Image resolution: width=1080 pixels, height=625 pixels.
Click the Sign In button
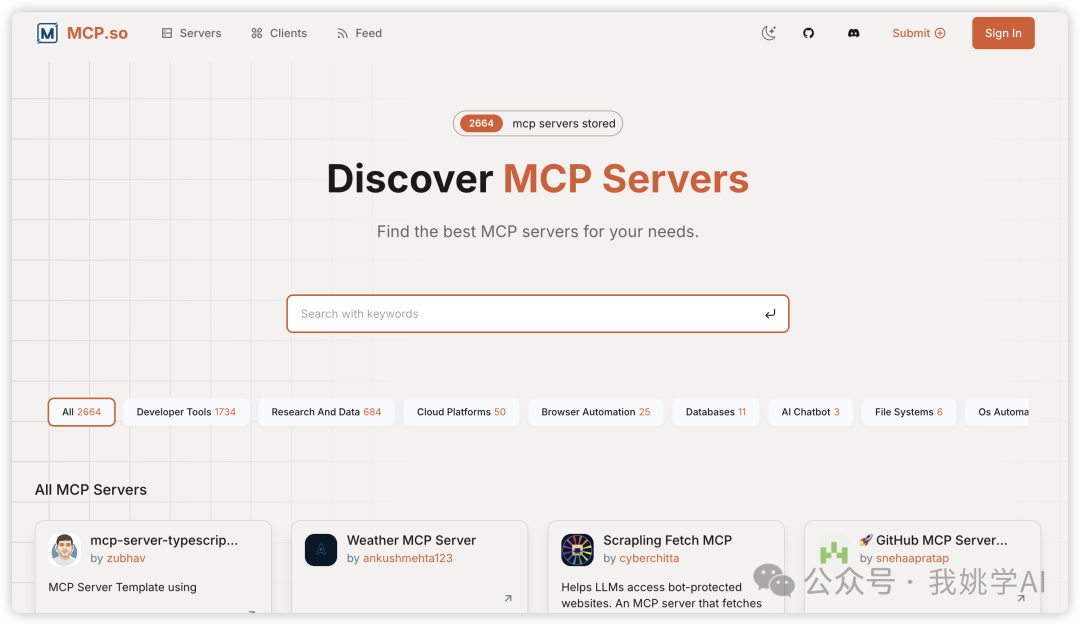point(1002,32)
